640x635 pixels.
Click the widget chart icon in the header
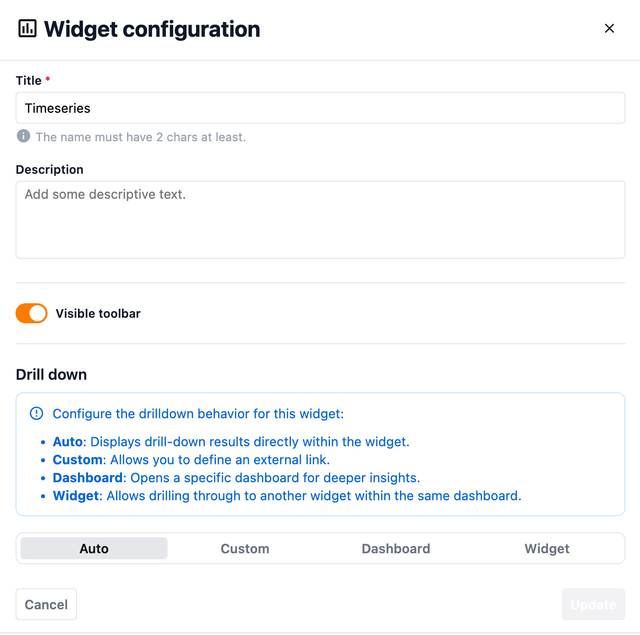coord(27,29)
